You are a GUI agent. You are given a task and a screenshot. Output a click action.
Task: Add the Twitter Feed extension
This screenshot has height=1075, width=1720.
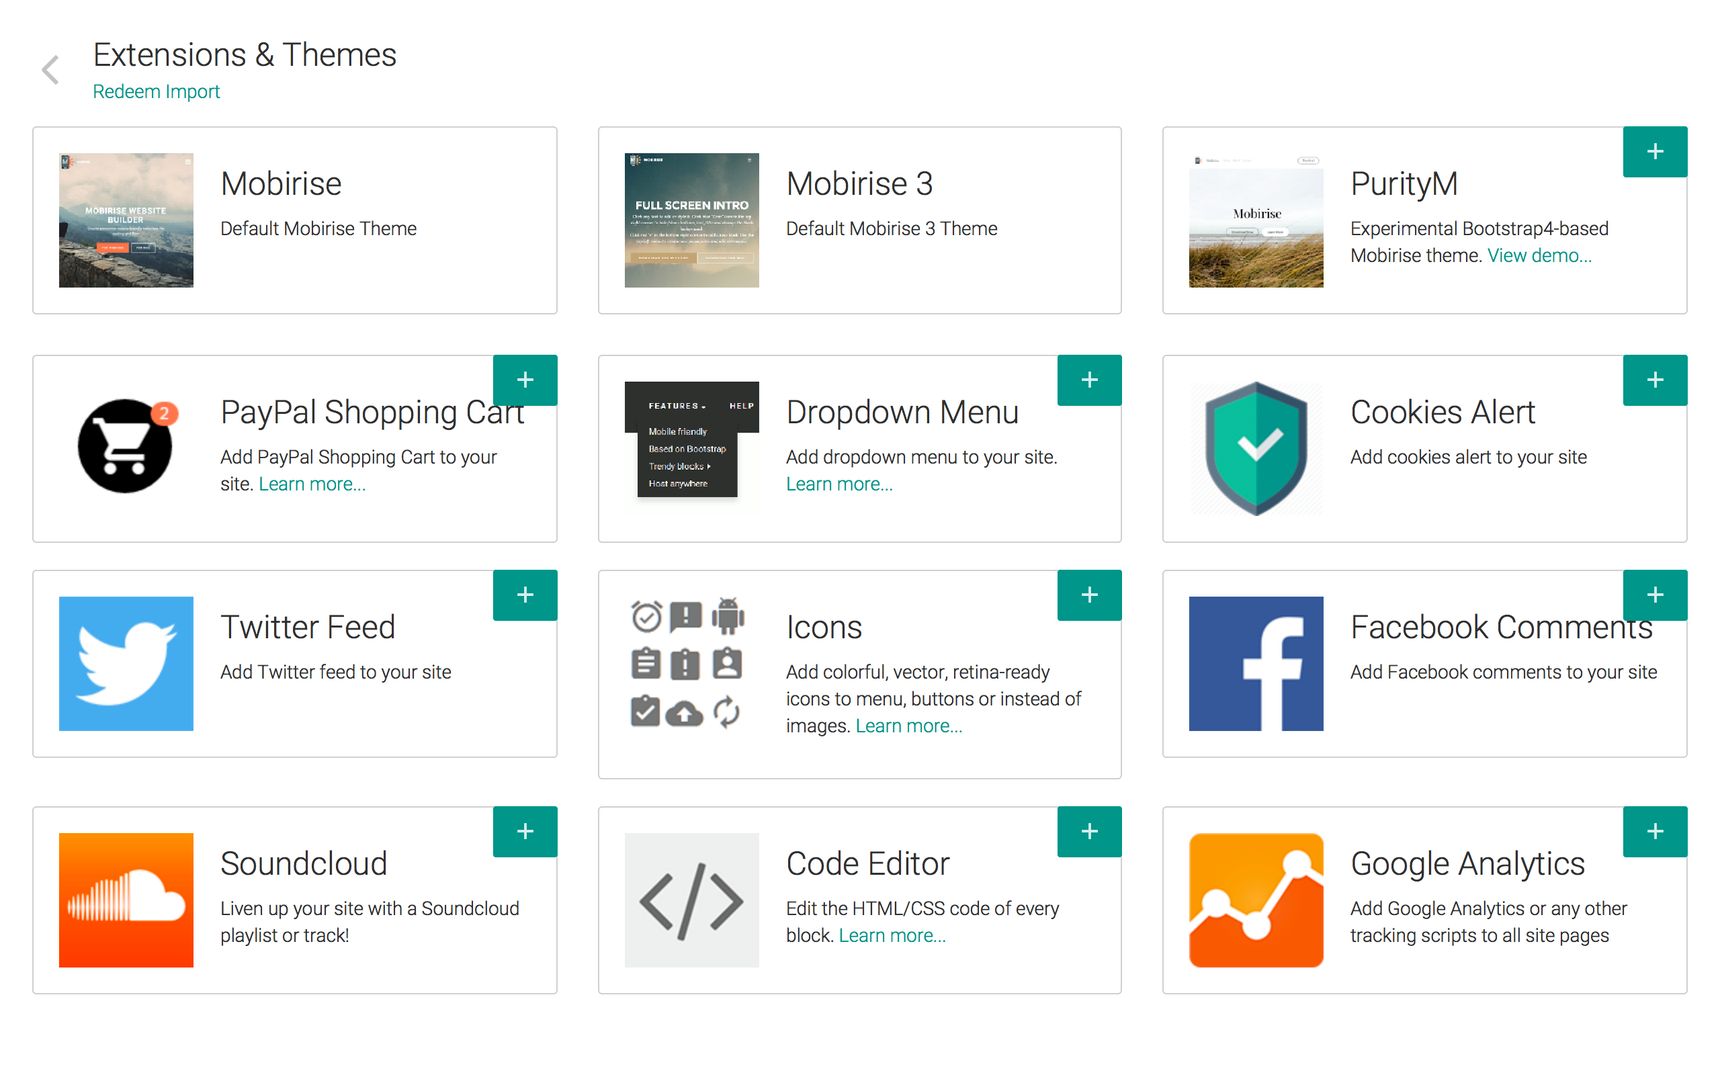tap(525, 595)
